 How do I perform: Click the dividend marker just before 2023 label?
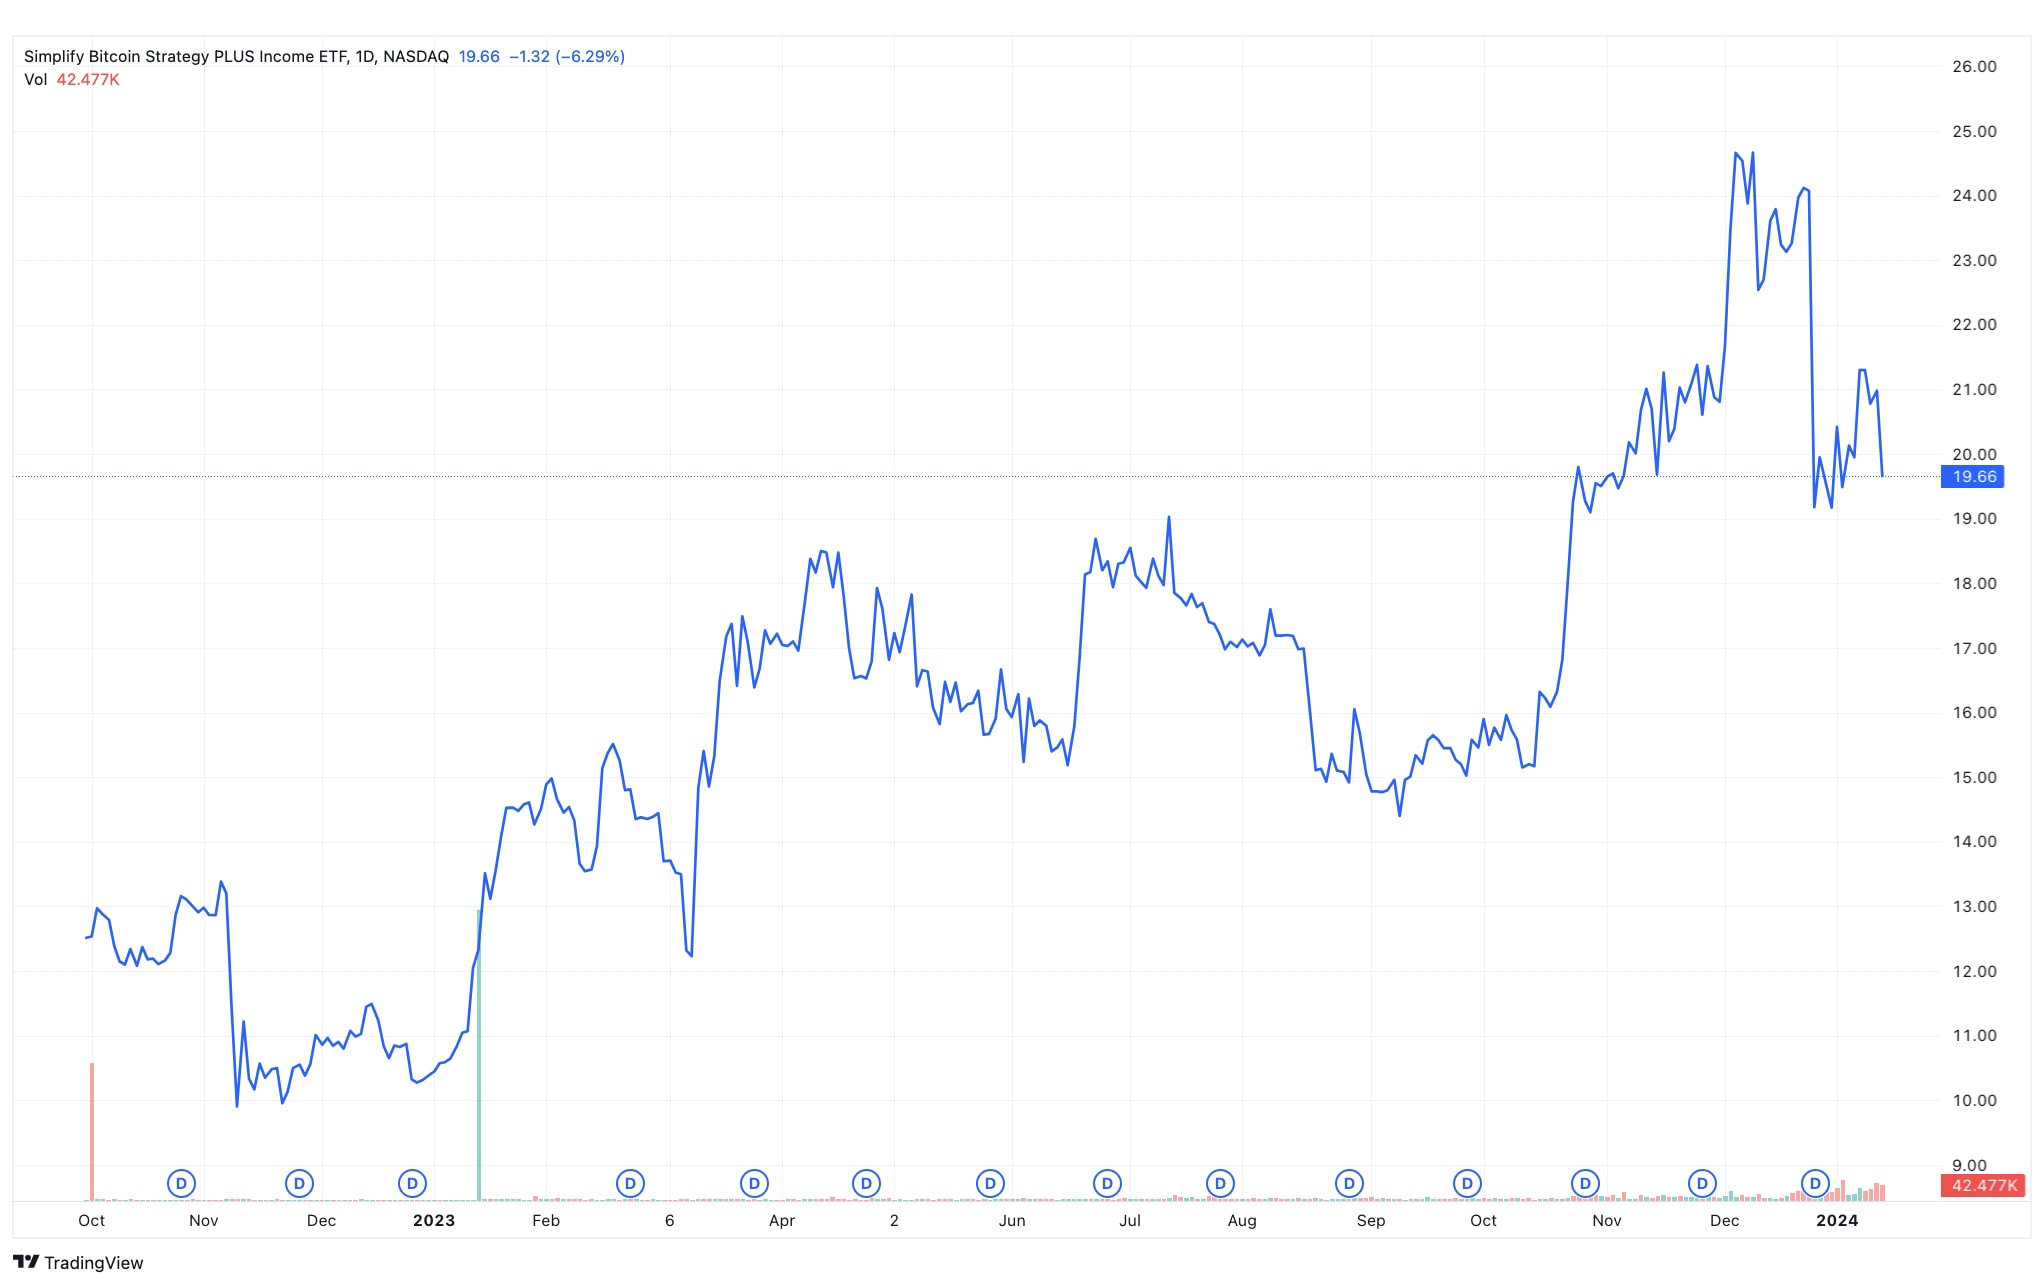(412, 1184)
